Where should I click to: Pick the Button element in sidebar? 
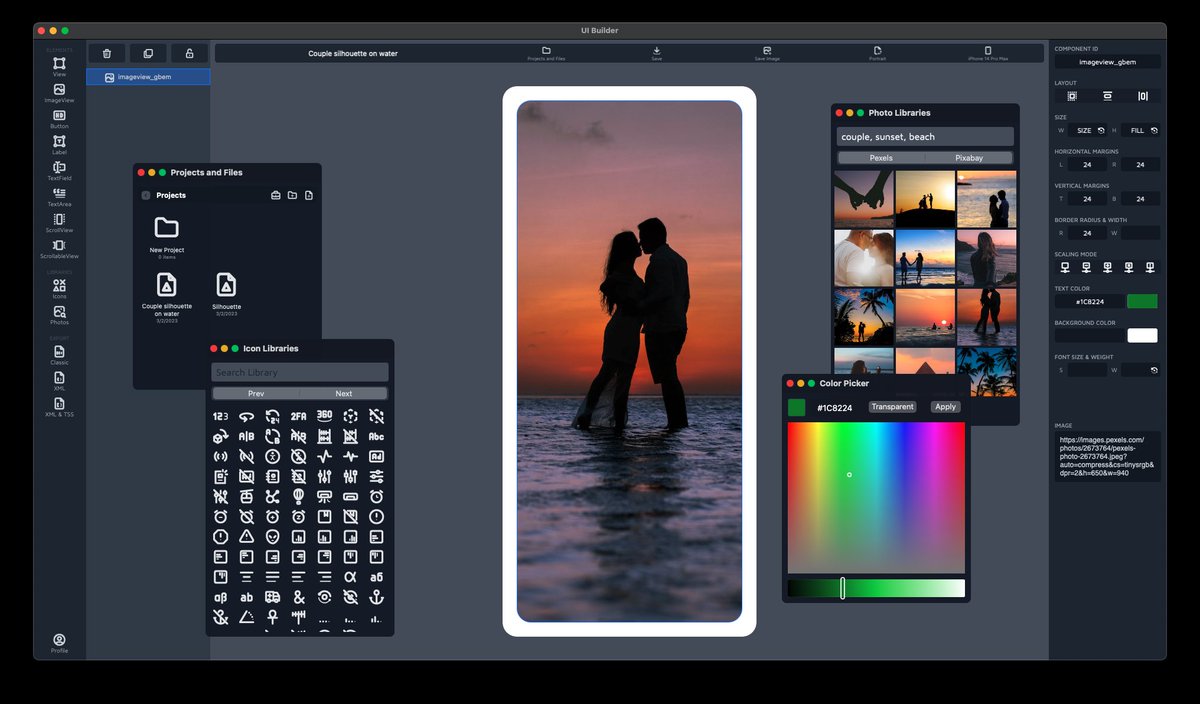pos(59,119)
